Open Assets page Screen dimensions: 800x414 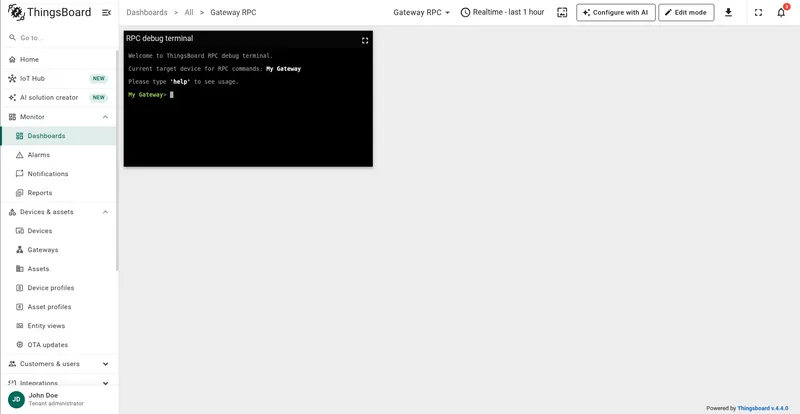click(59, 269)
